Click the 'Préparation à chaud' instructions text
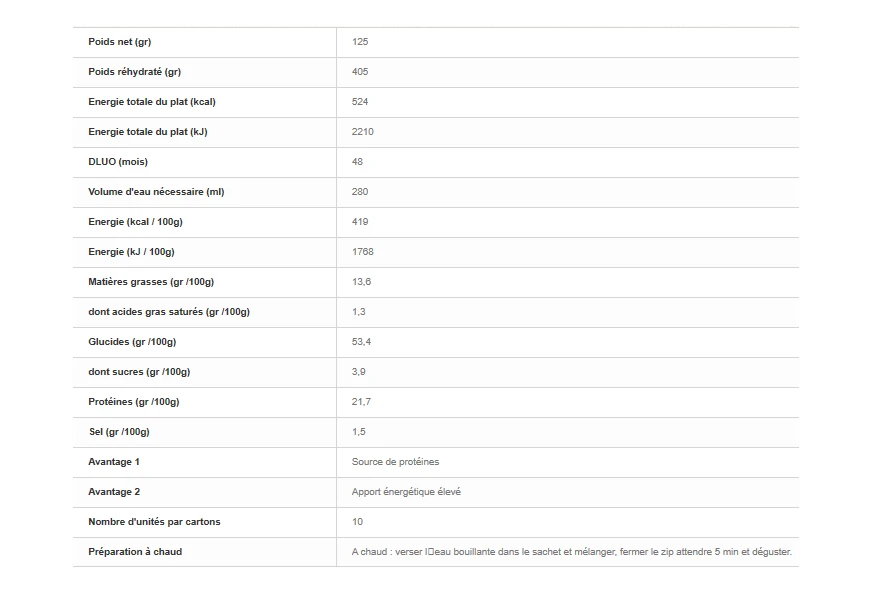 (x=571, y=552)
